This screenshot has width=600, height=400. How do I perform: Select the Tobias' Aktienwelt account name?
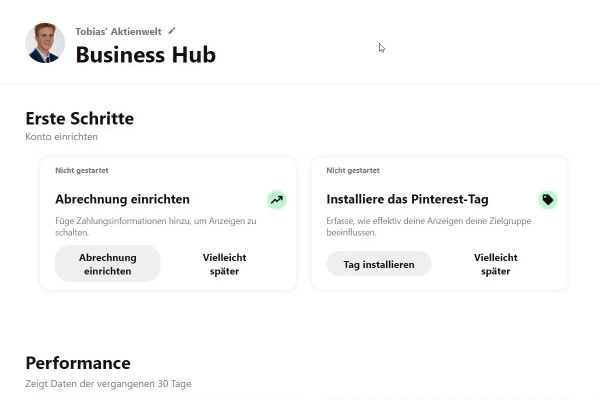(118, 31)
